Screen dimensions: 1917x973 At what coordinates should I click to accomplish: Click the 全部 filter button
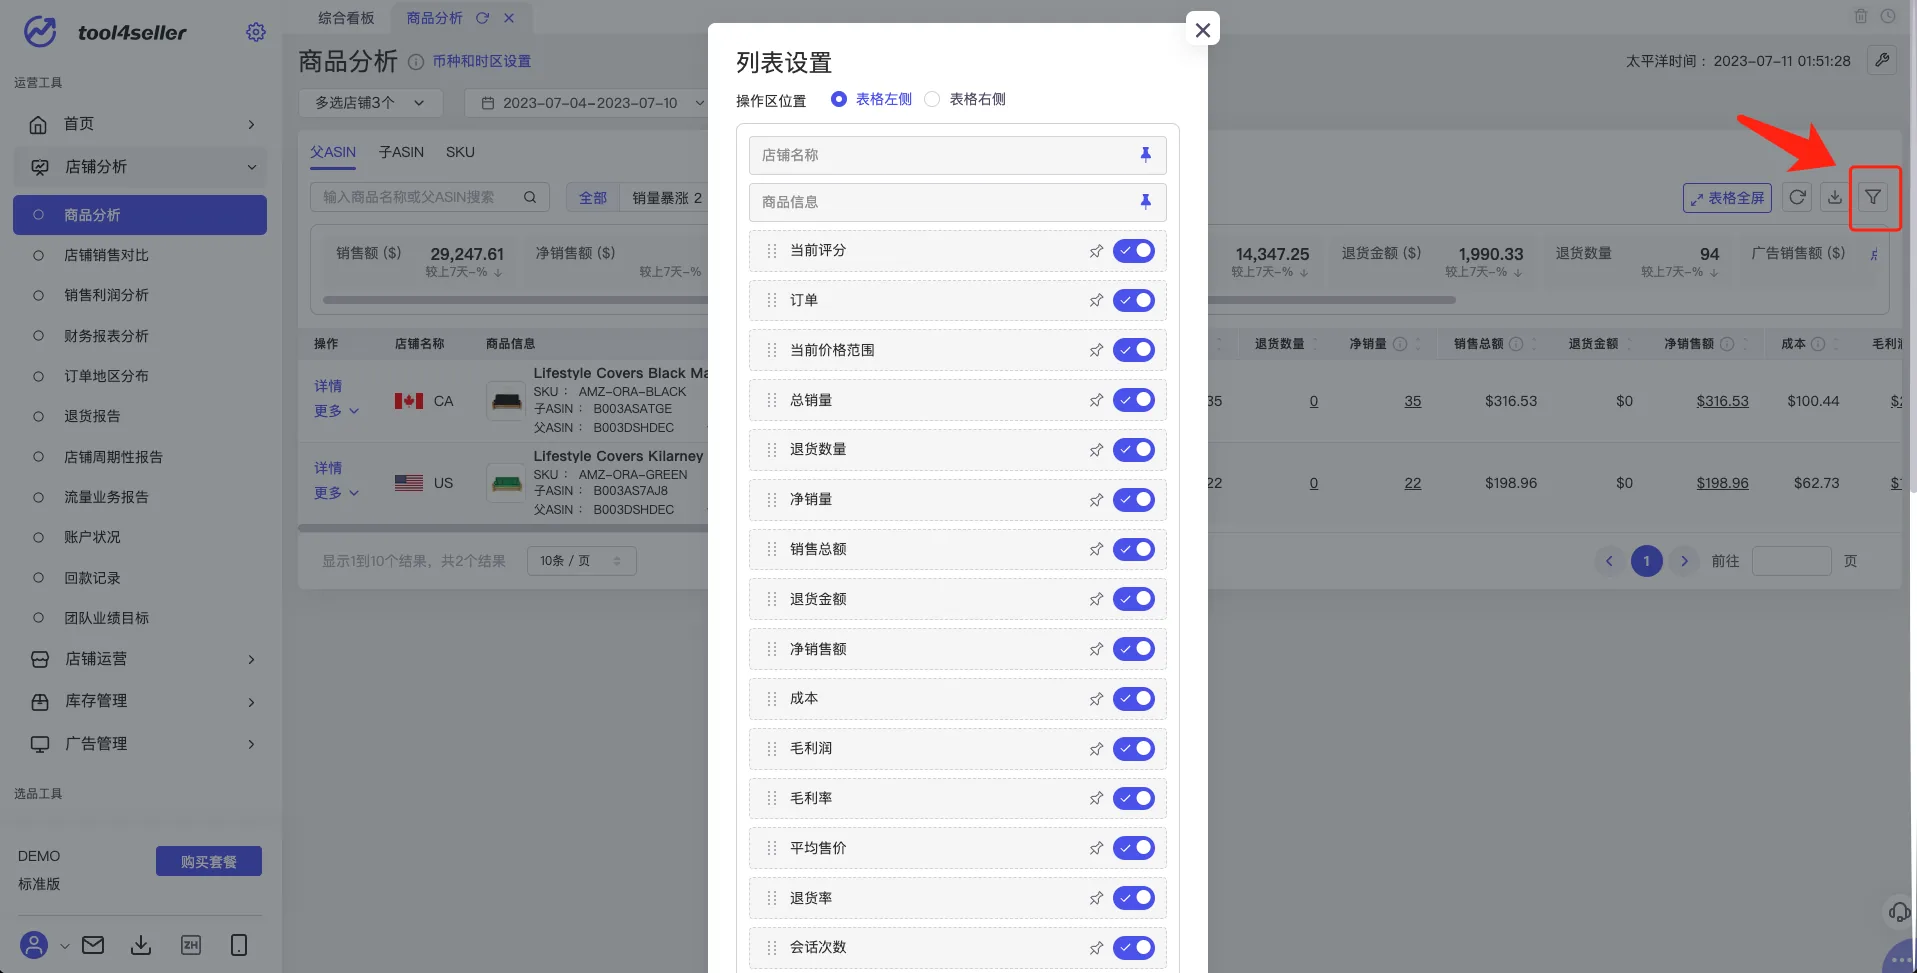(593, 198)
